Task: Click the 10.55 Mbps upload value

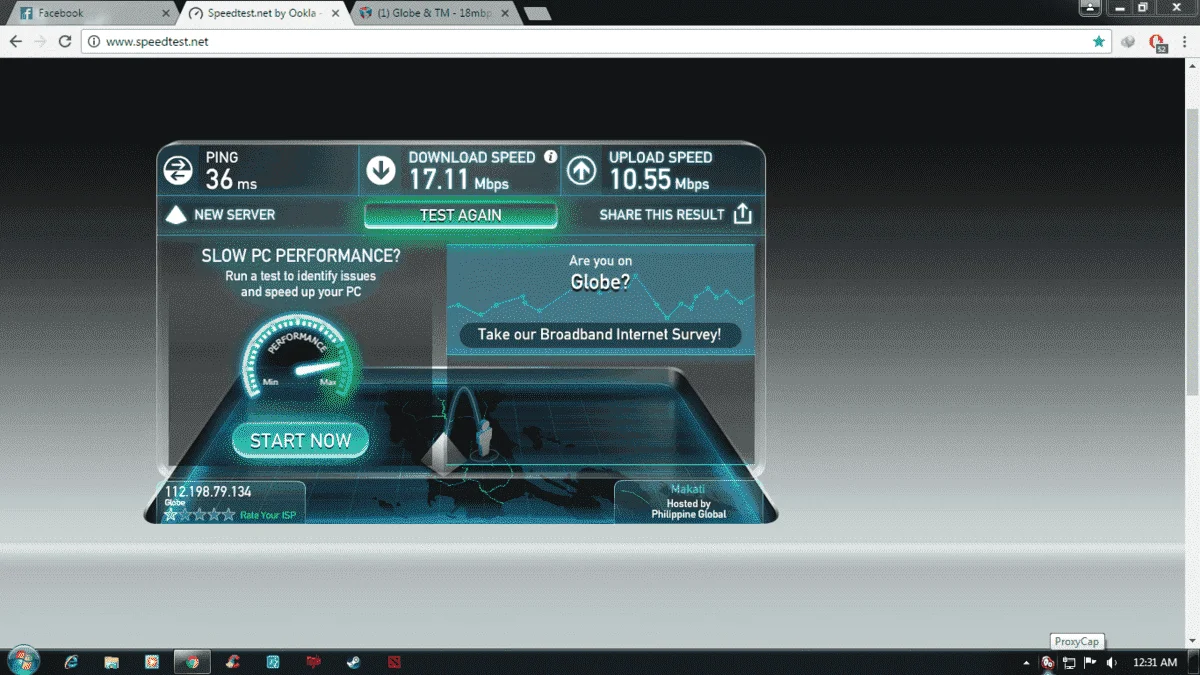Action: pos(659,181)
